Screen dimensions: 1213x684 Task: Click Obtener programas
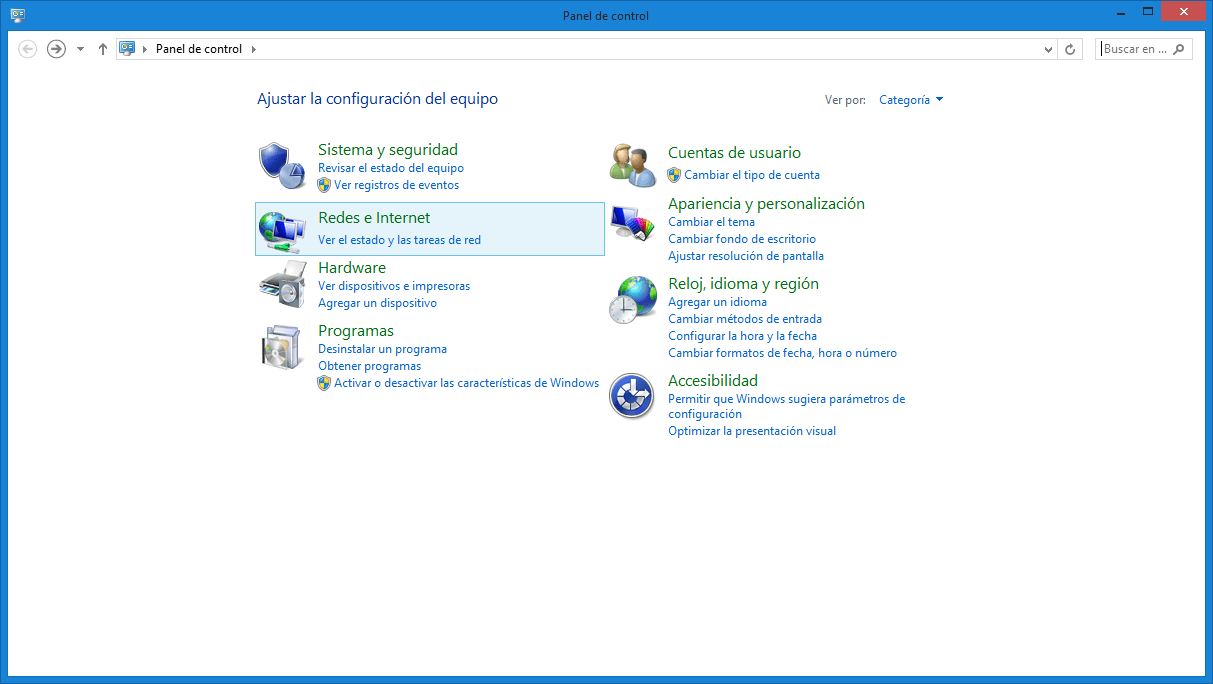(369, 366)
